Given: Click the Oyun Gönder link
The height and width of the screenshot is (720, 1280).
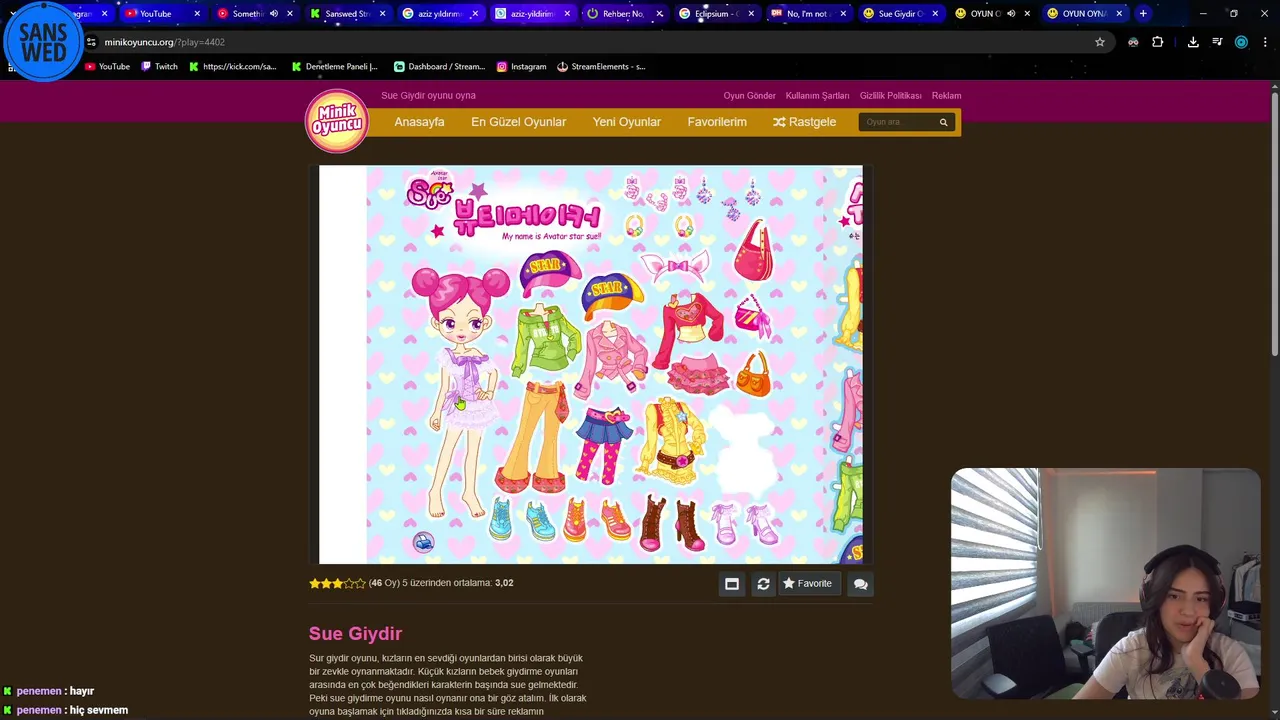Looking at the screenshot, I should click(x=749, y=96).
